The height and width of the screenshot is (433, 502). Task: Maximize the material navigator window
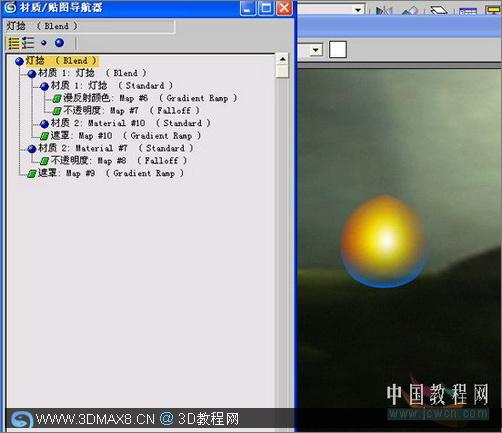click(x=266, y=8)
